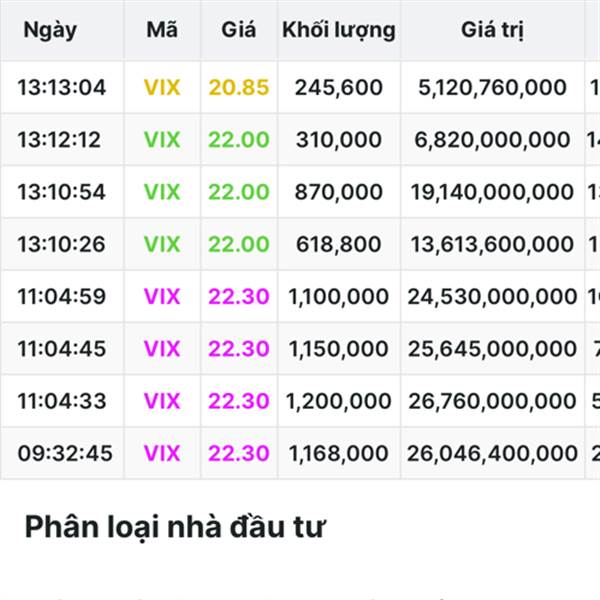Select the VIX ticker at 13:10:54
Image resolution: width=600 pixels, height=600 pixels.
tap(162, 192)
